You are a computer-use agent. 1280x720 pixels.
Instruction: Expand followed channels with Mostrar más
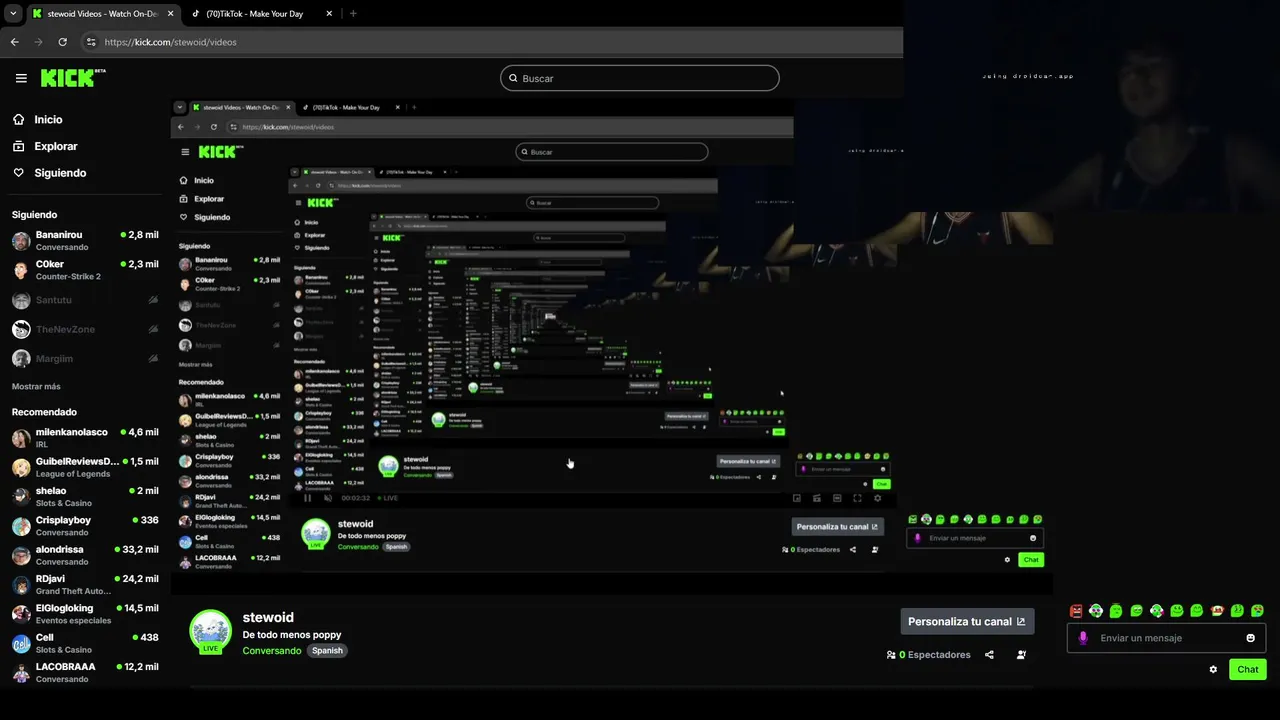pos(36,386)
